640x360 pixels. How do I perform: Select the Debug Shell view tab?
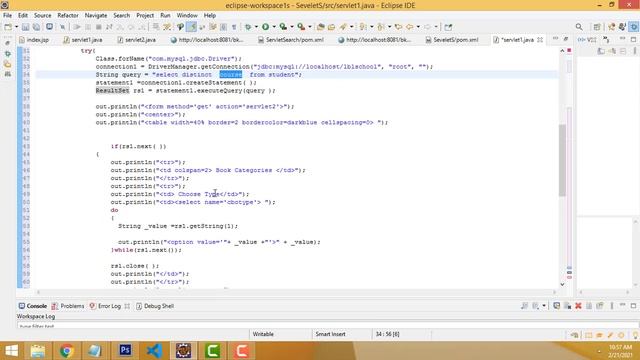pyautogui.click(x=155, y=306)
